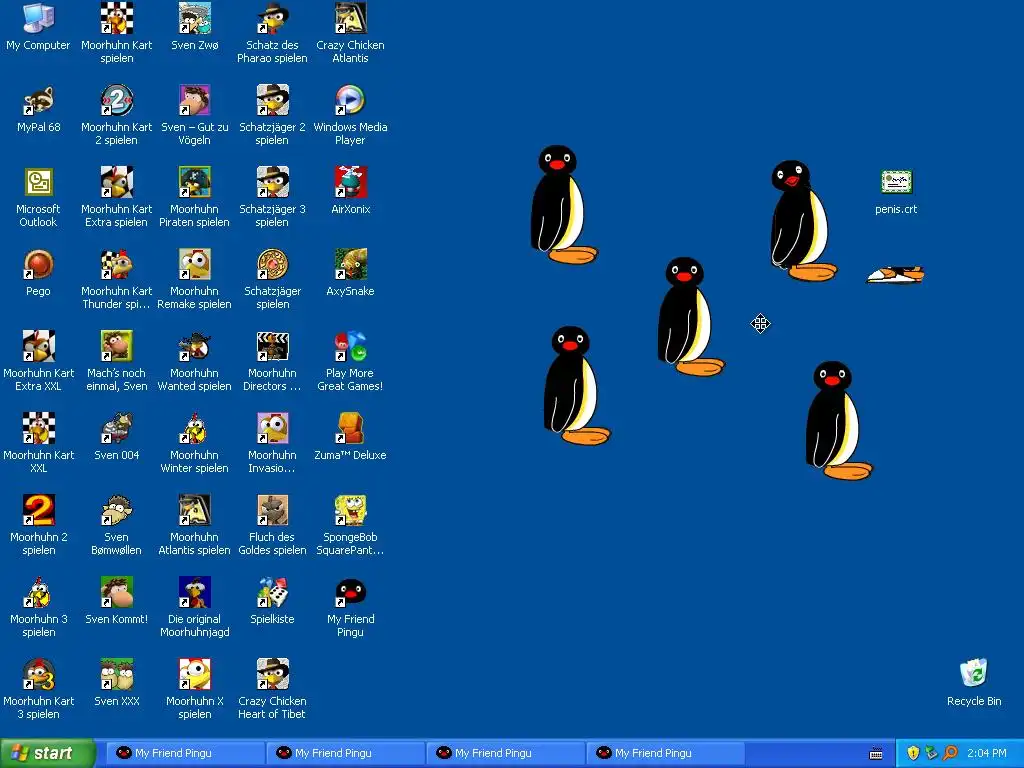The width and height of the screenshot is (1024, 768).
Task: Select the Moorhuhn X spielen icon
Action: pos(195,674)
